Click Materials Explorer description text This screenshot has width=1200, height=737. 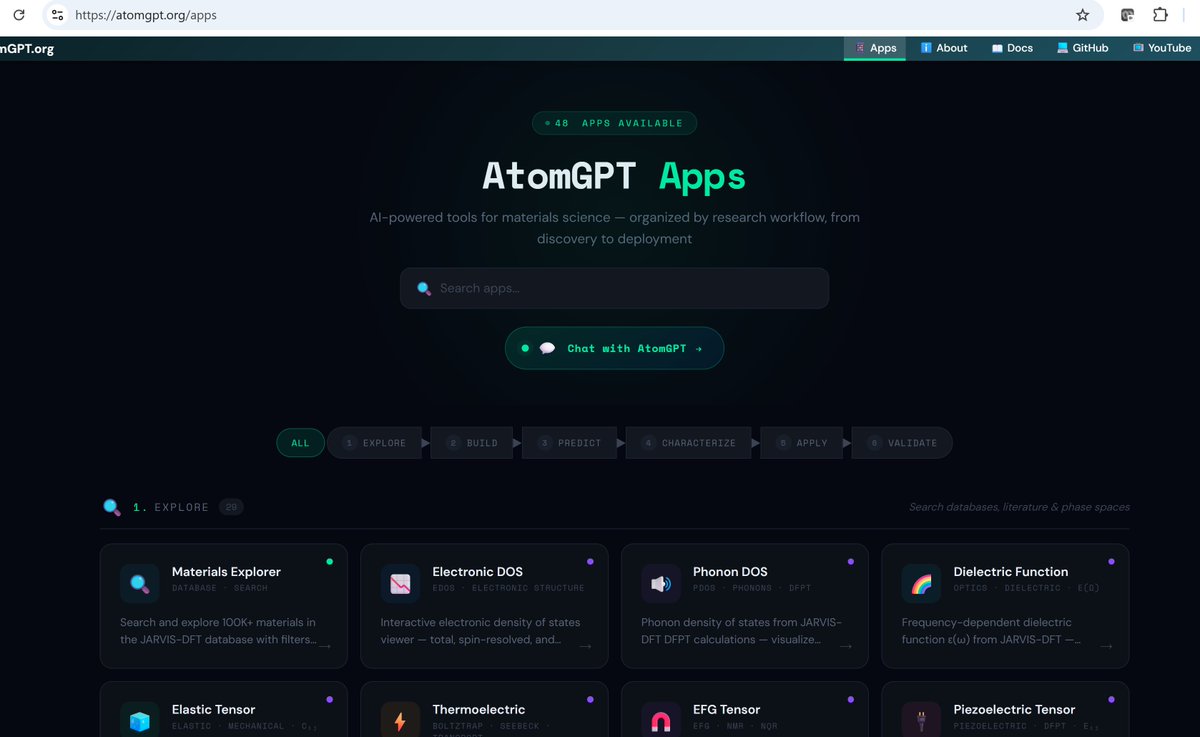tap(219, 631)
